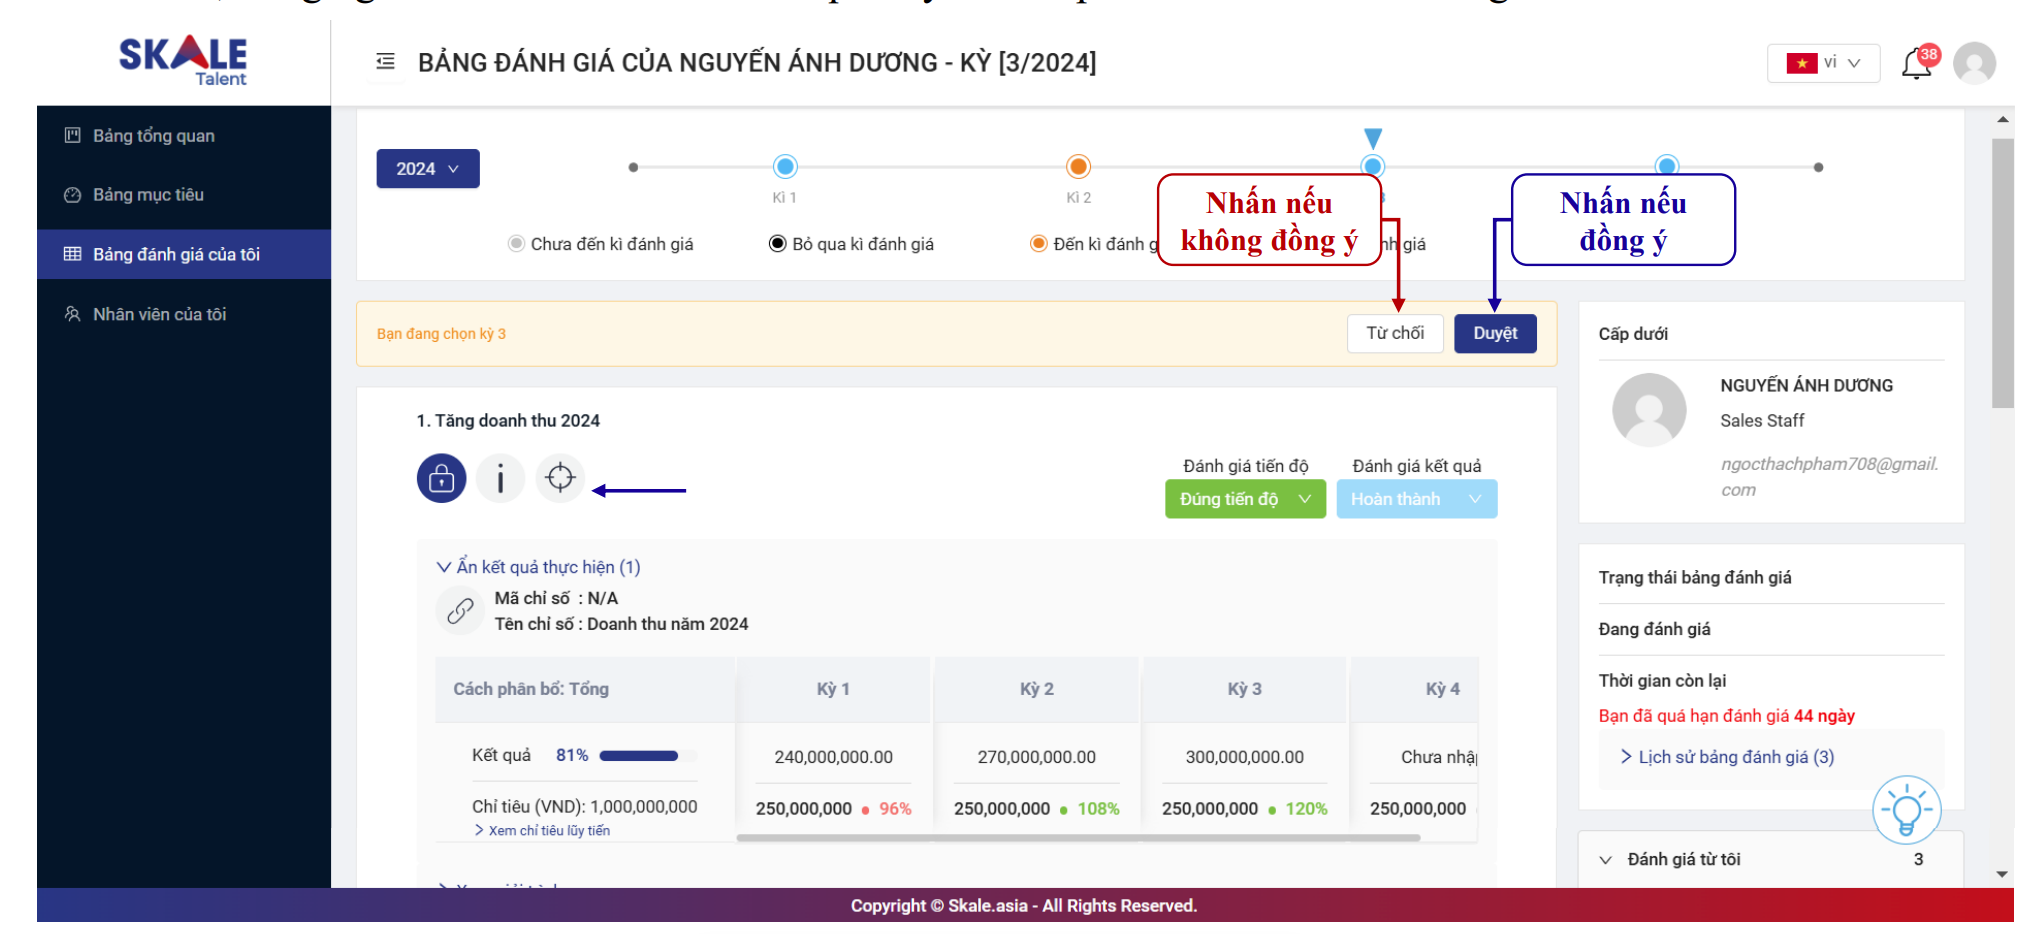Open the Hoàn thành result dropdown

point(1416,499)
